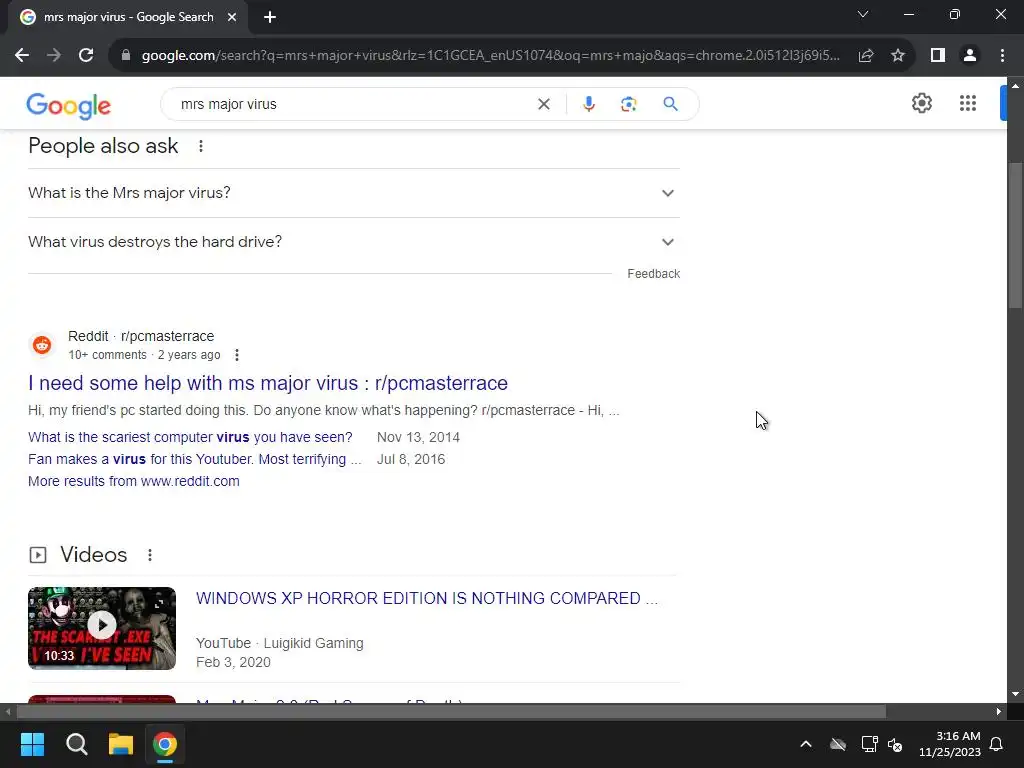Open the Google apps grid
This screenshot has height=768, width=1024.
(968, 103)
